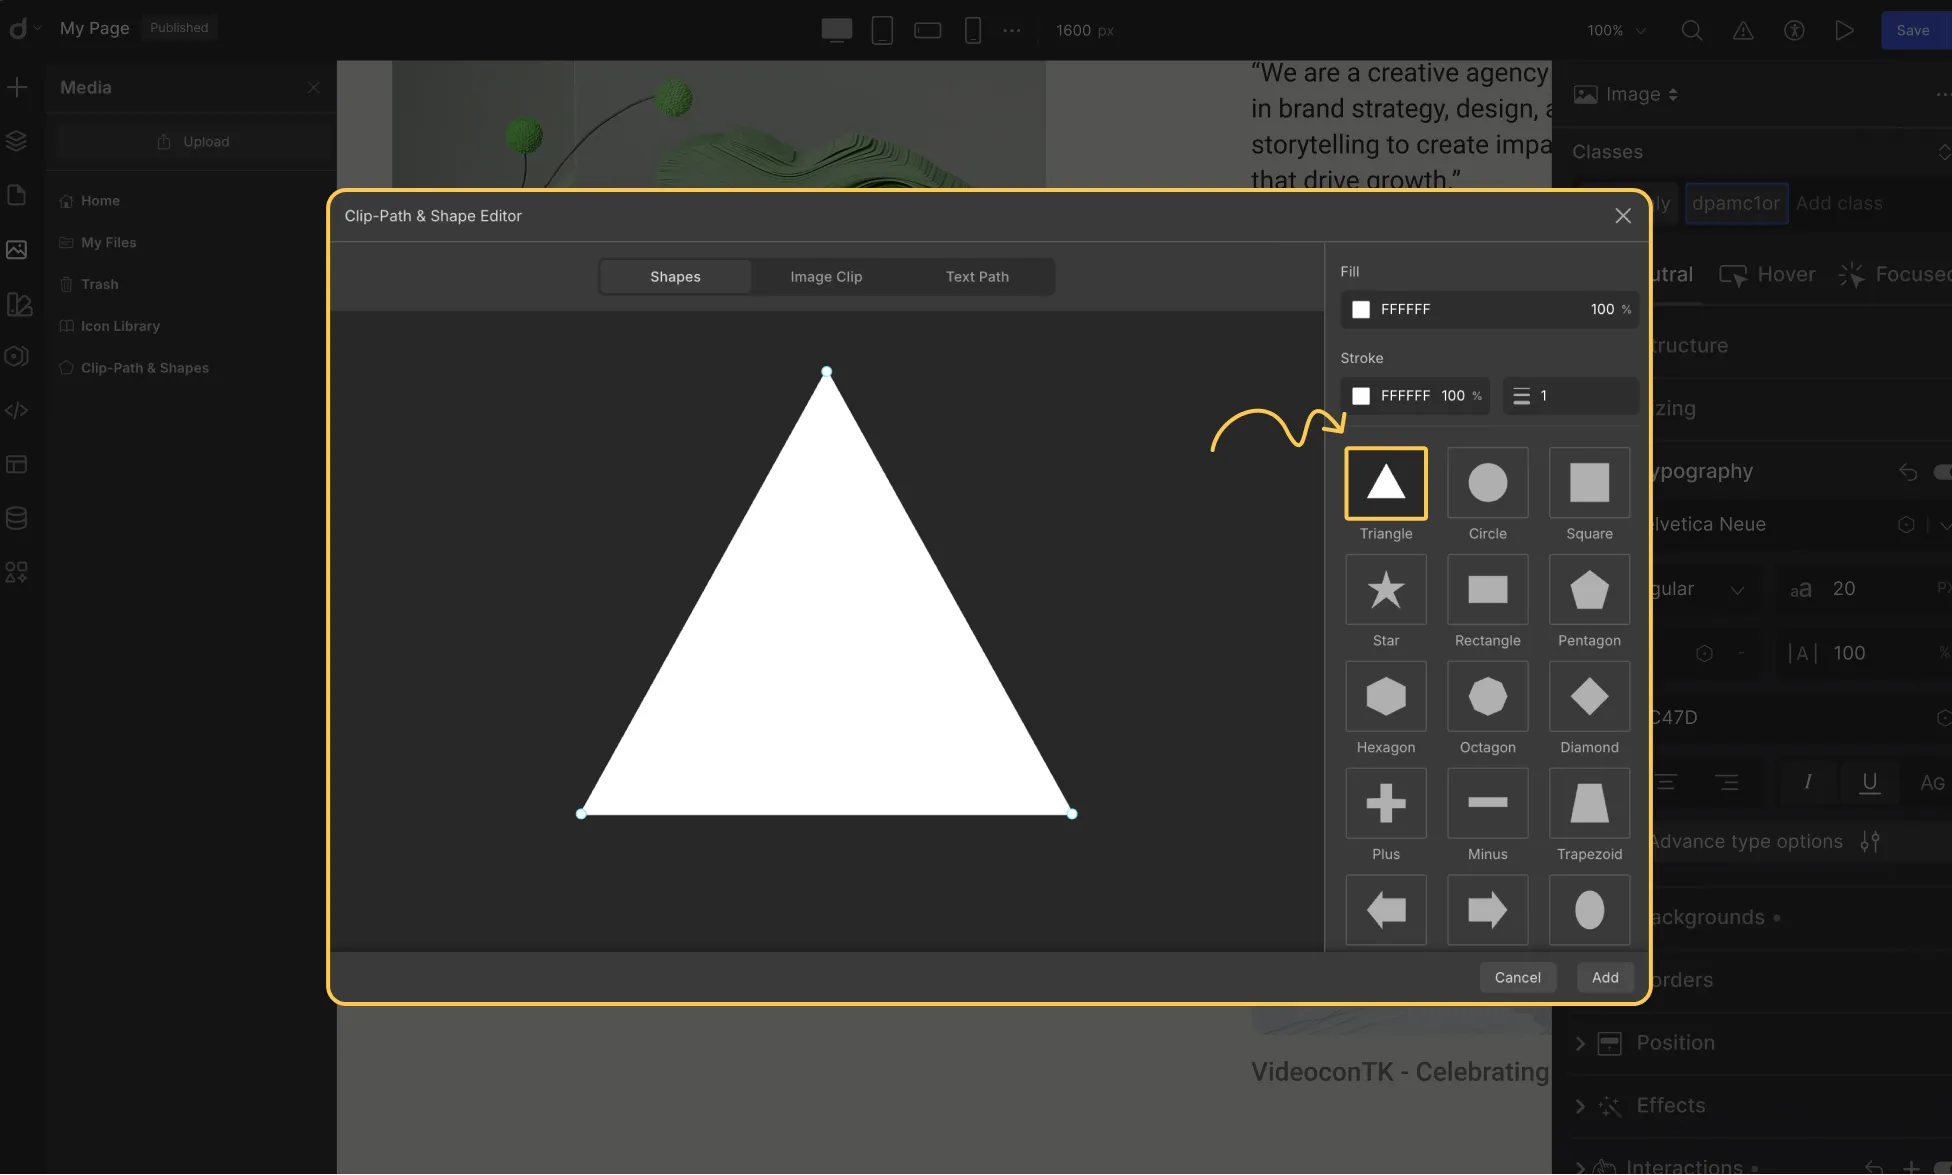Click the add element plus icon
Screen dimensions: 1952x1175
coord(17,88)
